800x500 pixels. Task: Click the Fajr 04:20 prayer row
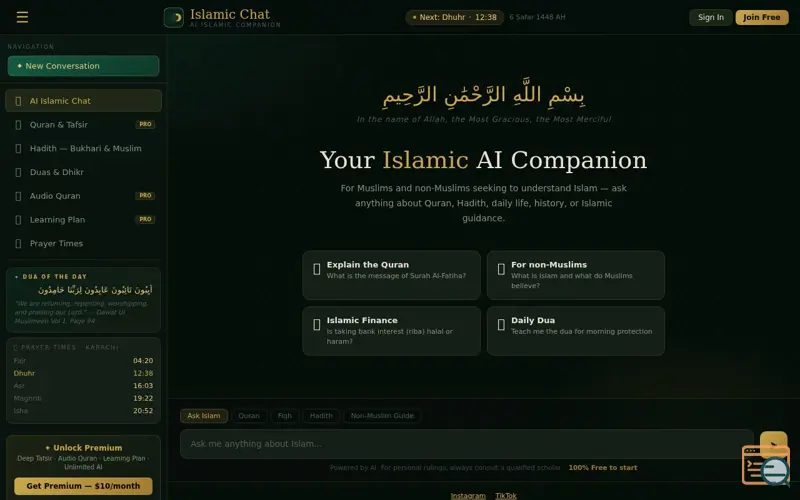coord(83,361)
